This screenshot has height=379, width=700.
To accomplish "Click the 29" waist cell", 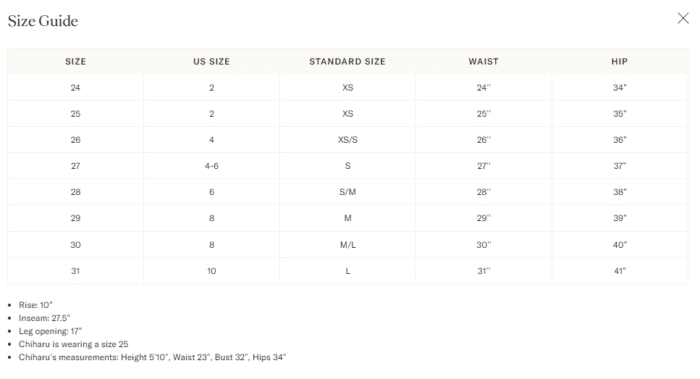I will tap(483, 218).
